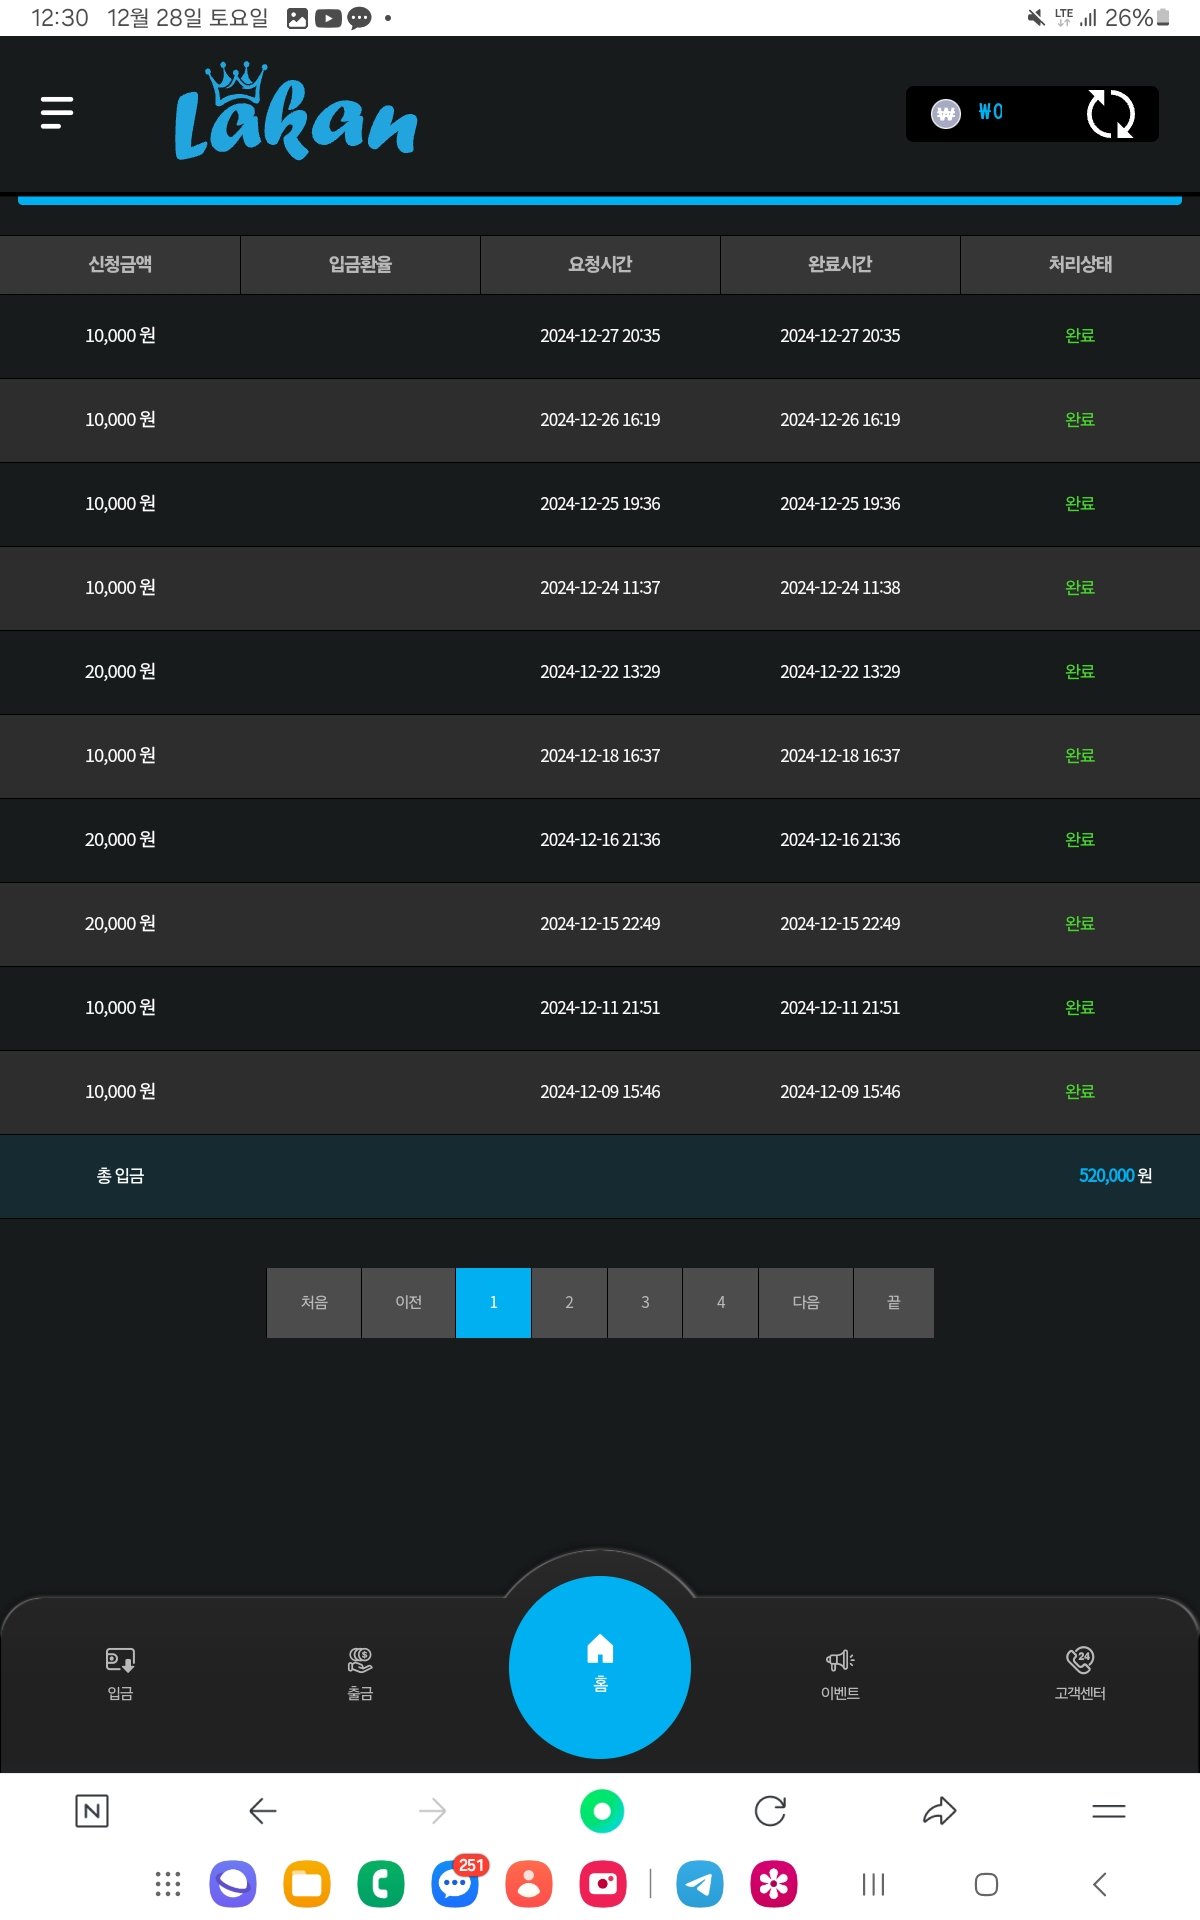The width and height of the screenshot is (1200, 1920).
Task: Click the 처리상태 column header
Action: pyautogui.click(x=1080, y=265)
